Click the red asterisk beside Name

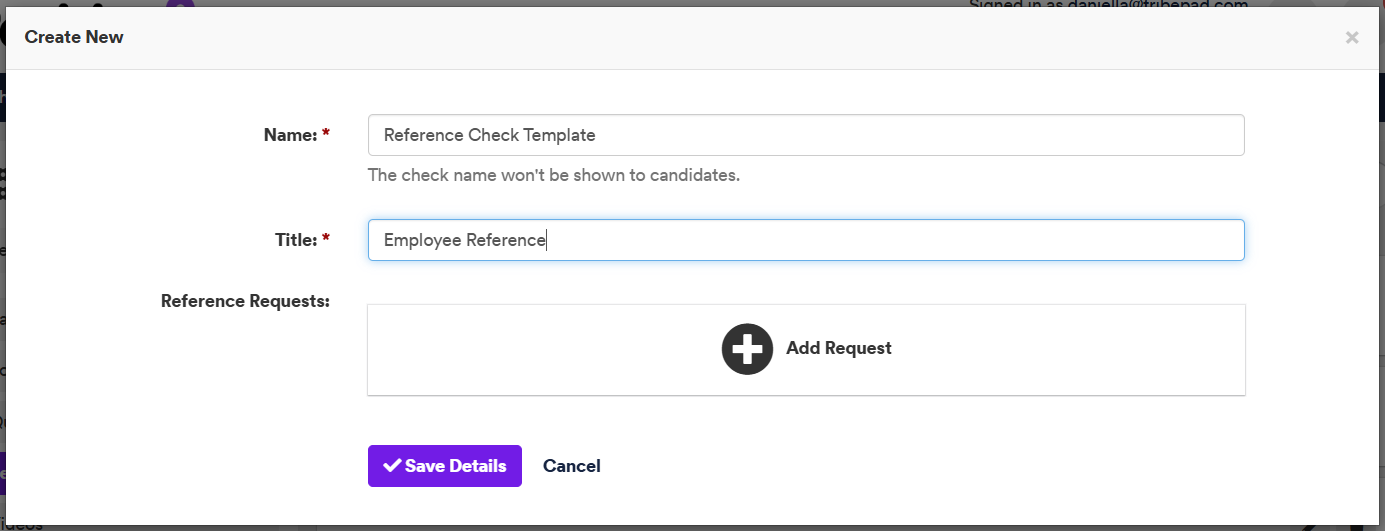tap(326, 134)
